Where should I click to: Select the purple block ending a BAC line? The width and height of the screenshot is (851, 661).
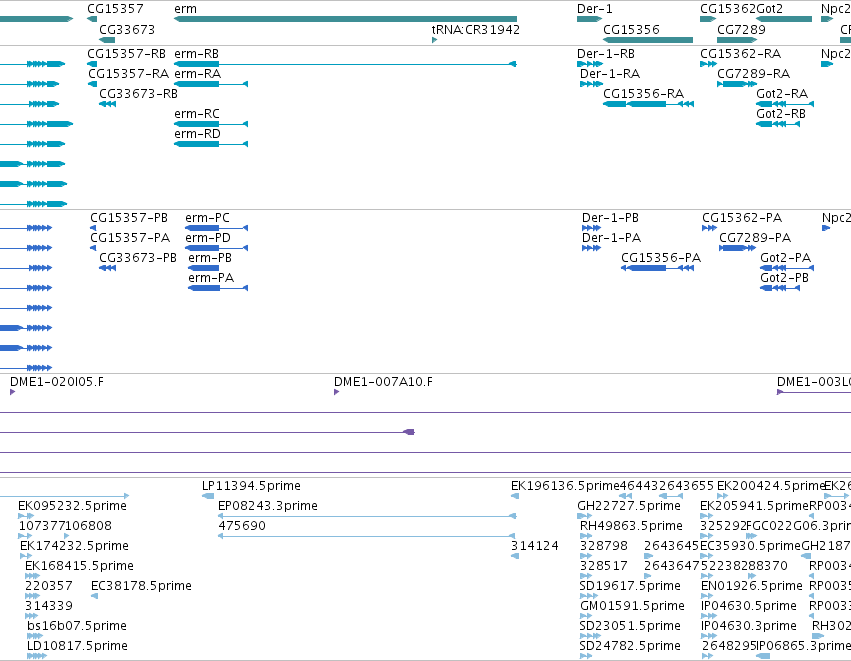[409, 432]
